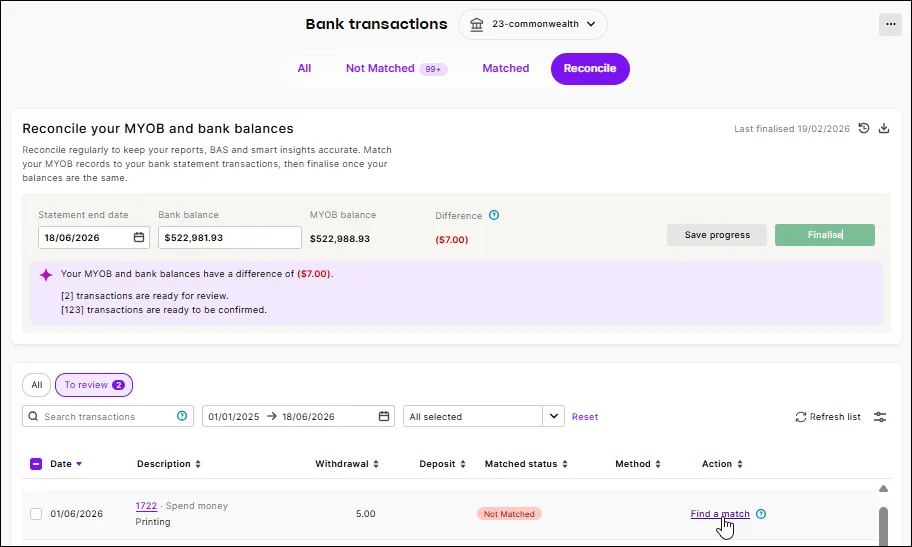This screenshot has width=912, height=547.
Task: Click the Find a match help icon
Action: (x=761, y=514)
